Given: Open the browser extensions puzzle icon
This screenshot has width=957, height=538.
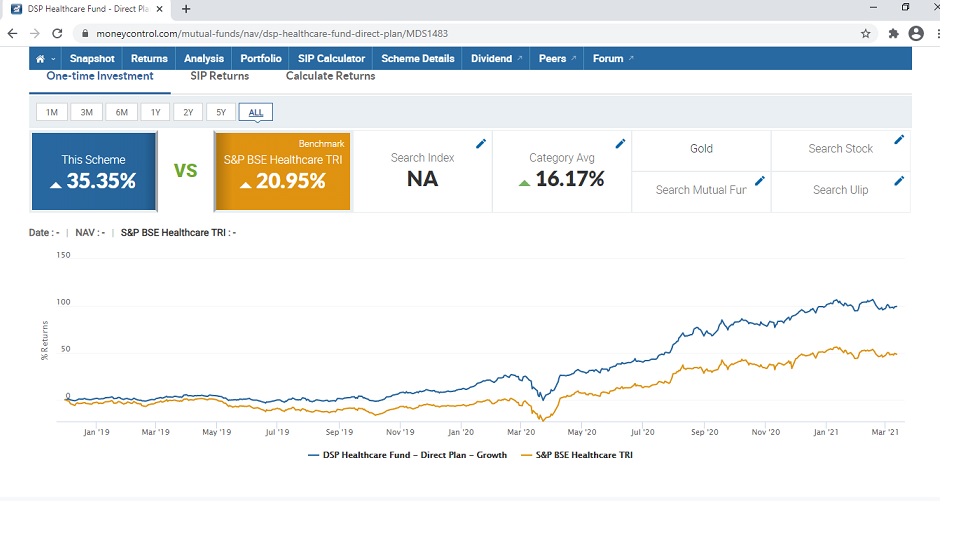Looking at the screenshot, I should pos(894,34).
